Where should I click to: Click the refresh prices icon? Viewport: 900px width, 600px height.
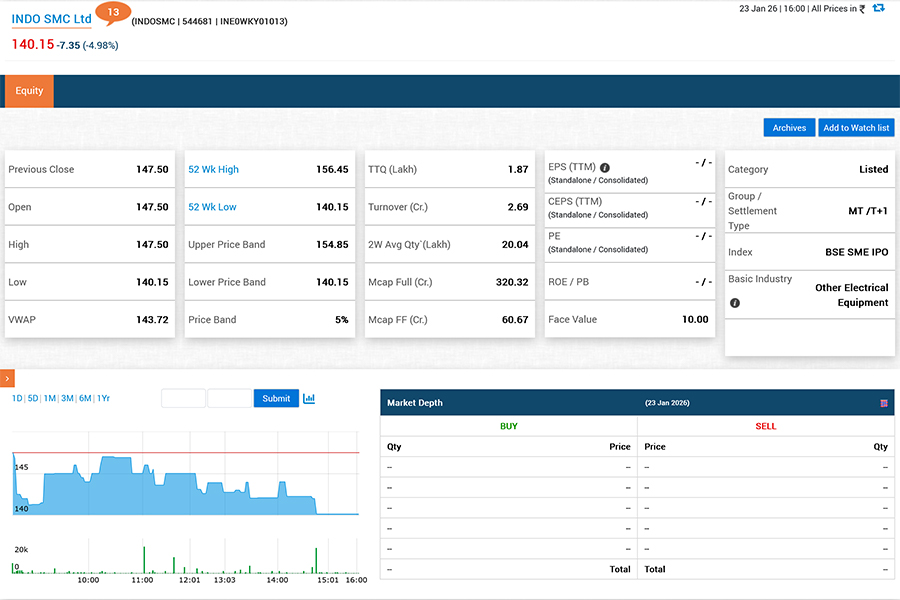point(878,8)
